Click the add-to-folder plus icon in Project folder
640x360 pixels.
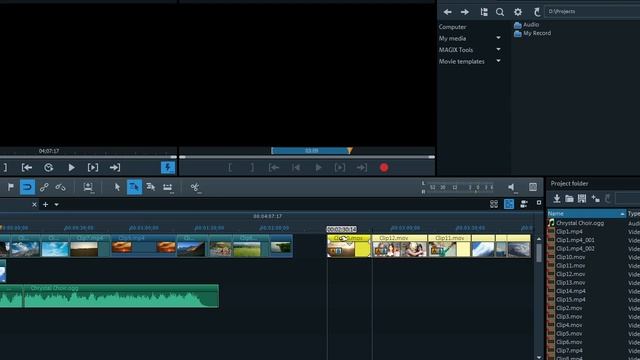click(596, 199)
